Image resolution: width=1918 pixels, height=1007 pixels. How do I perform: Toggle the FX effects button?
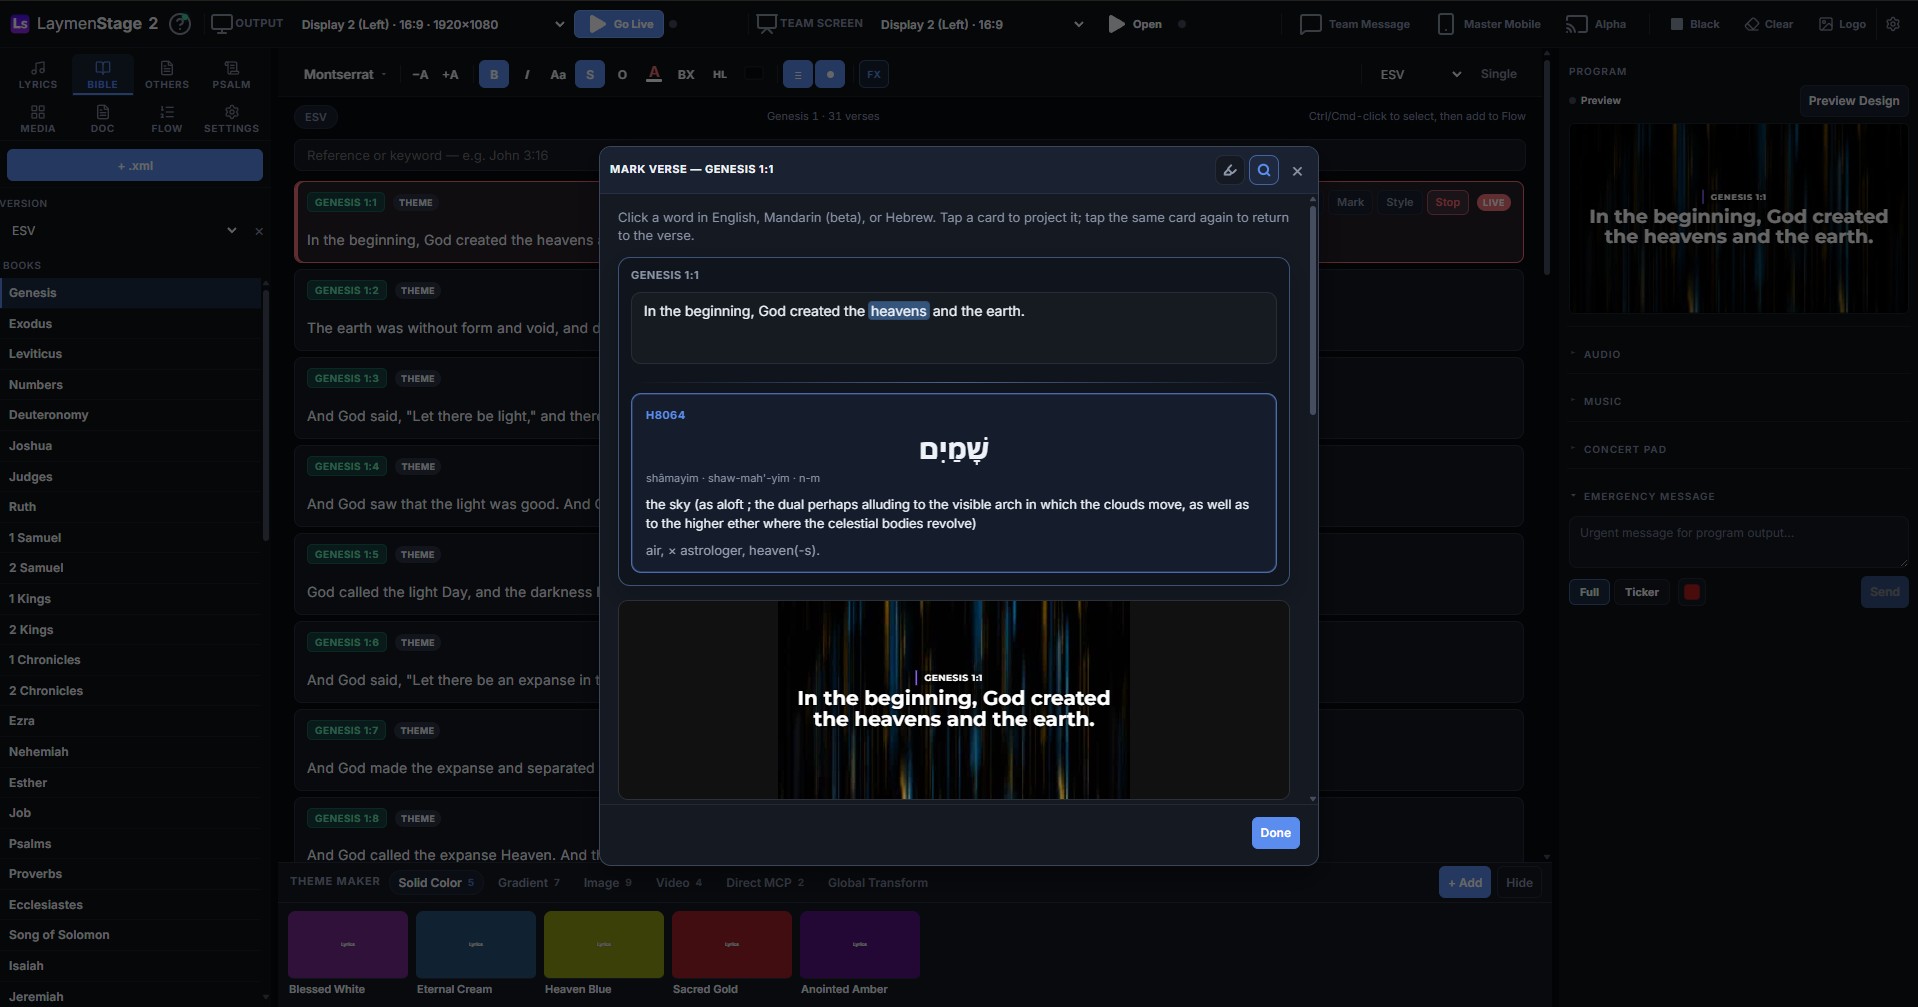click(x=874, y=74)
